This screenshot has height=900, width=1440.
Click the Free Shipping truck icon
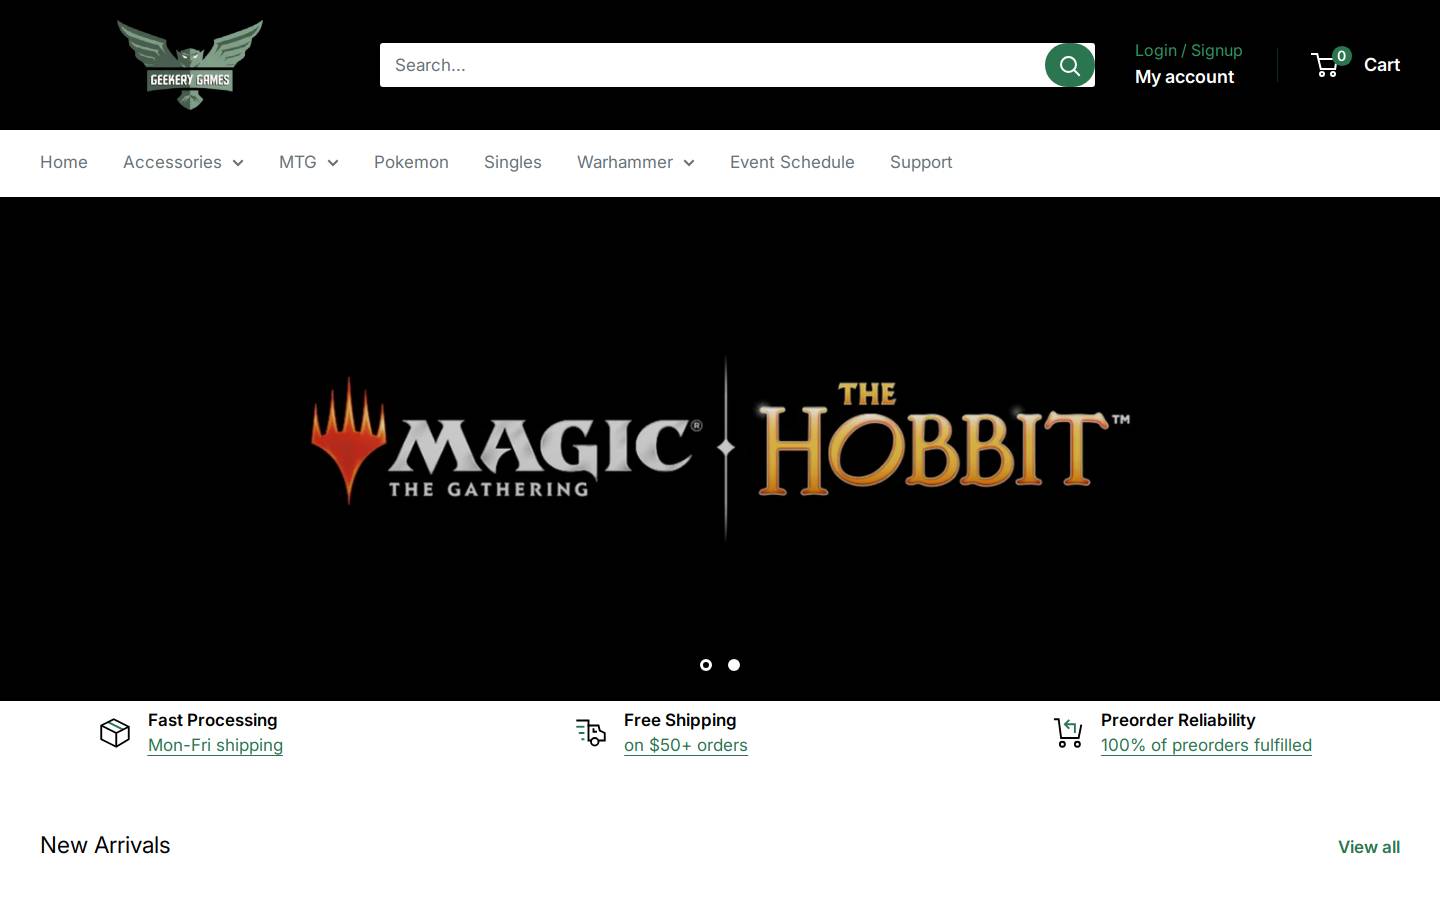591,732
